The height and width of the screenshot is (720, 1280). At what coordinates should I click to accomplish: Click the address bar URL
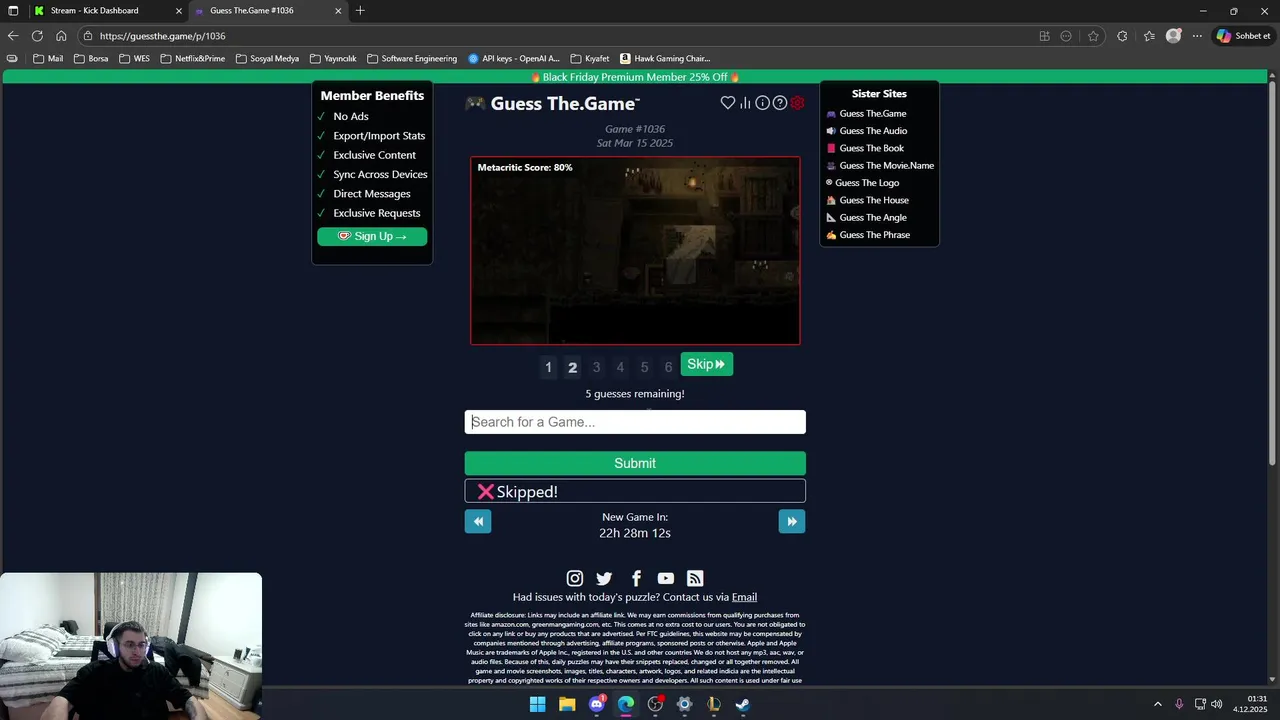coord(163,36)
